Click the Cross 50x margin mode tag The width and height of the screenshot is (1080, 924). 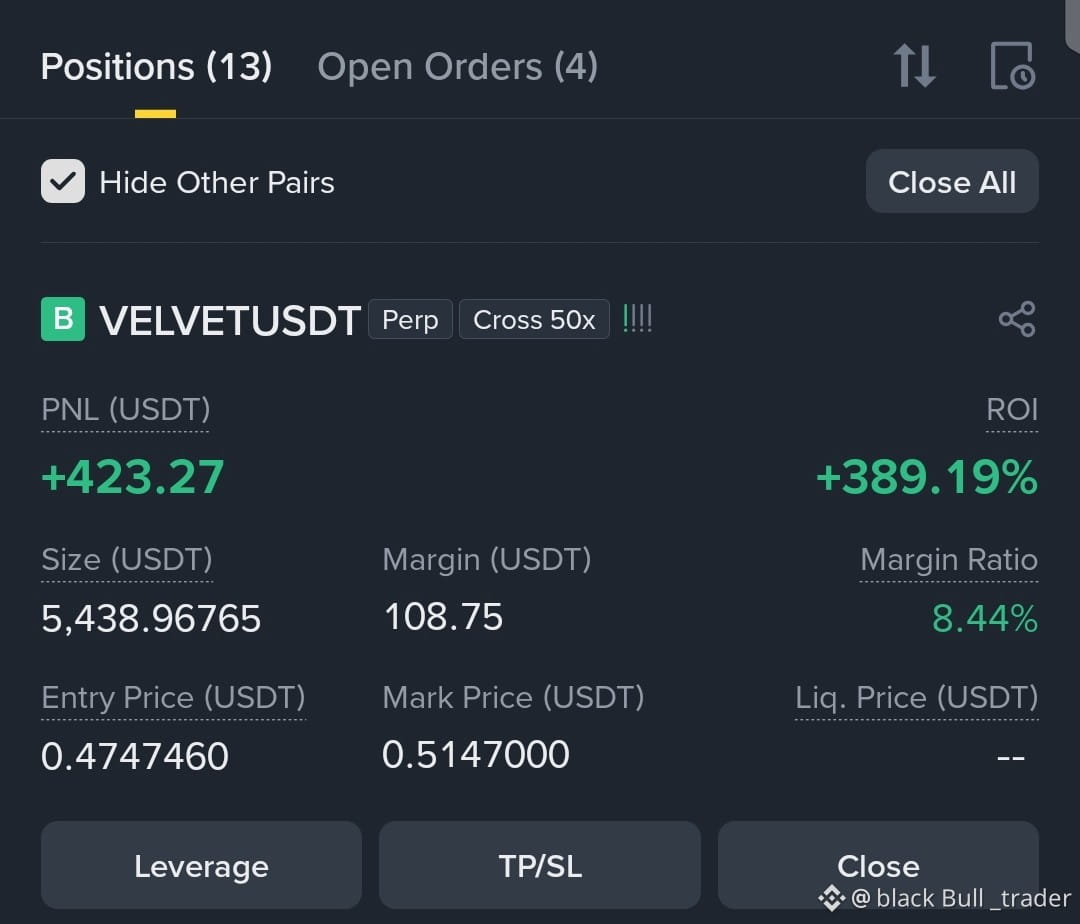[534, 319]
